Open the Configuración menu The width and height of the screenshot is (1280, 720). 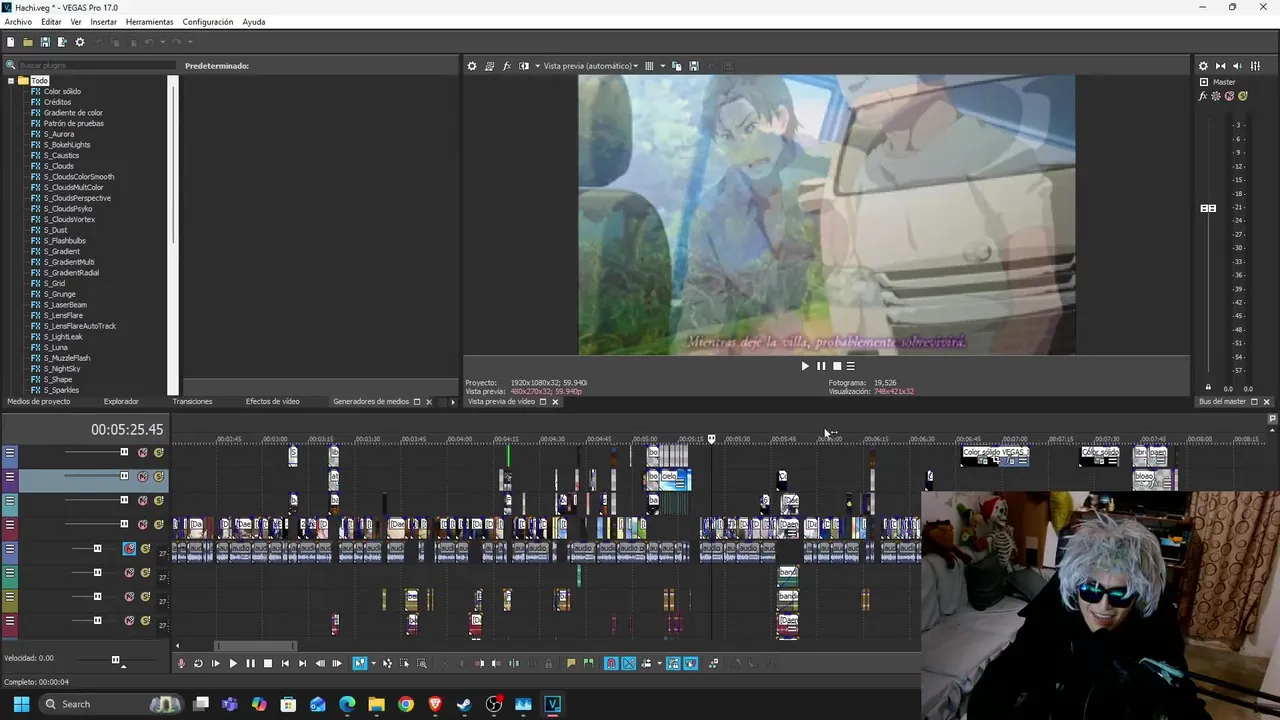[208, 22]
